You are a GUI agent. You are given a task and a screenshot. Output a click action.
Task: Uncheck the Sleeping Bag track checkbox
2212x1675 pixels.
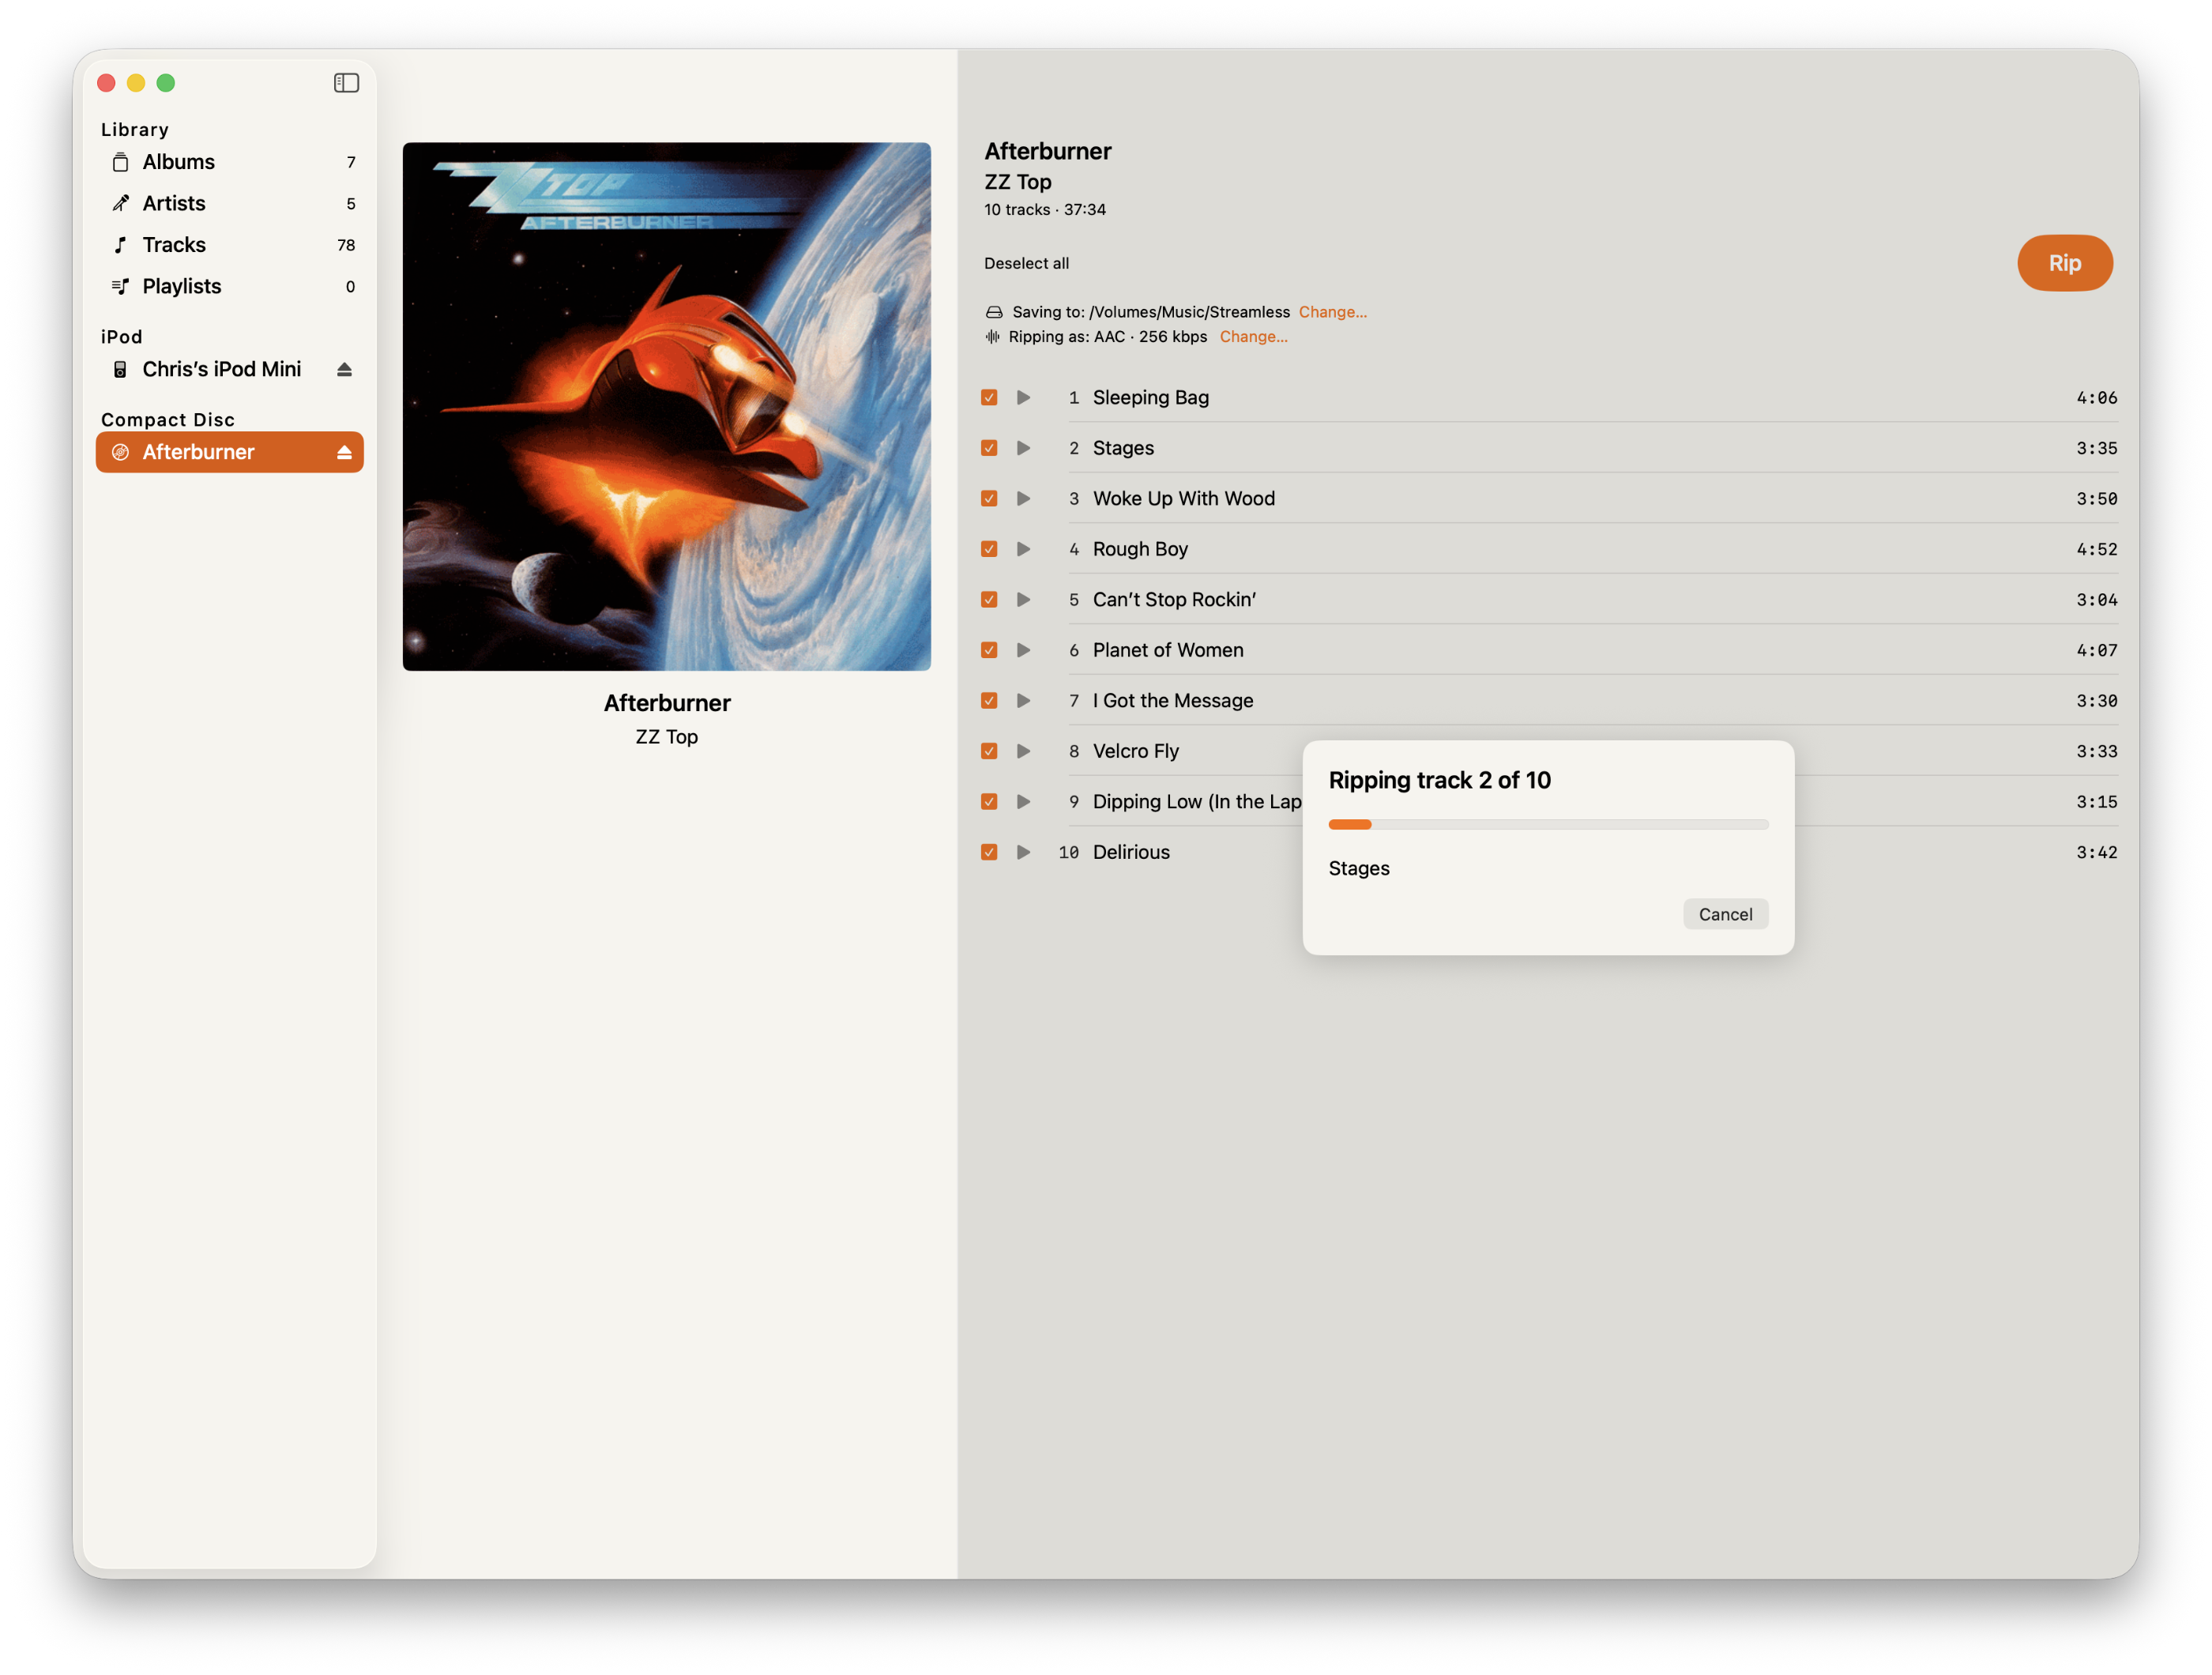[989, 397]
